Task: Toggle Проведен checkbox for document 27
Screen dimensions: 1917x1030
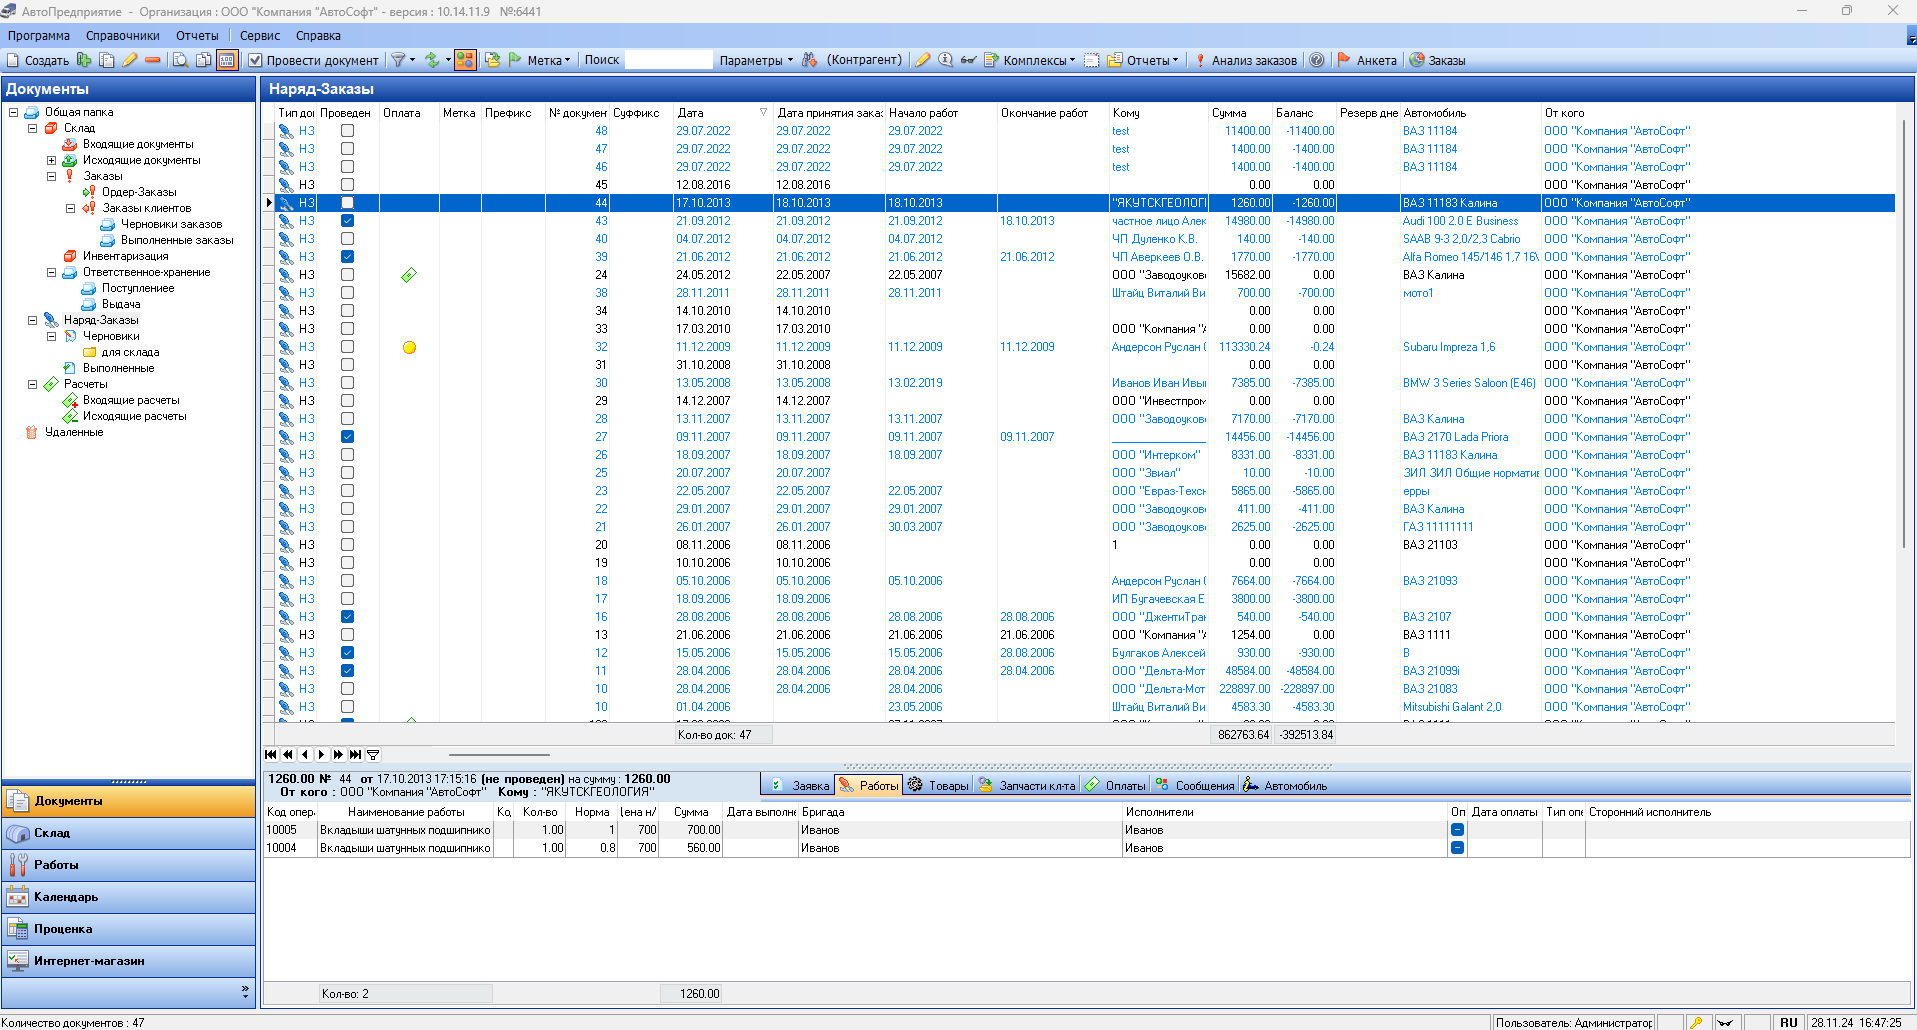Action: coord(347,436)
